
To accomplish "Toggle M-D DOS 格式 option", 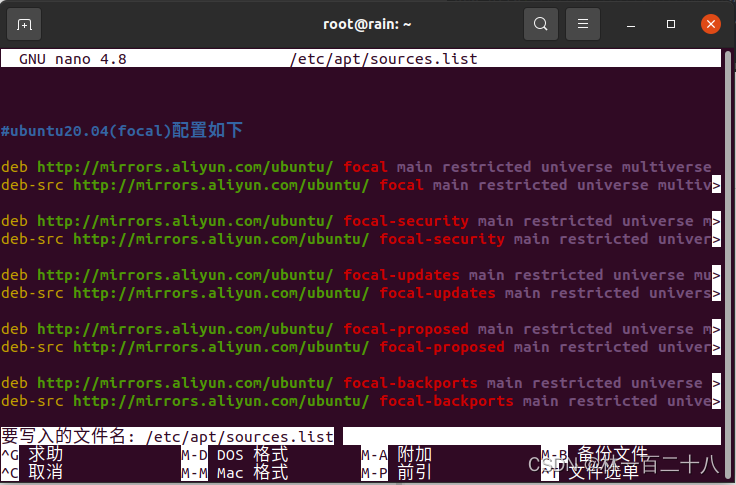I will coord(235,454).
